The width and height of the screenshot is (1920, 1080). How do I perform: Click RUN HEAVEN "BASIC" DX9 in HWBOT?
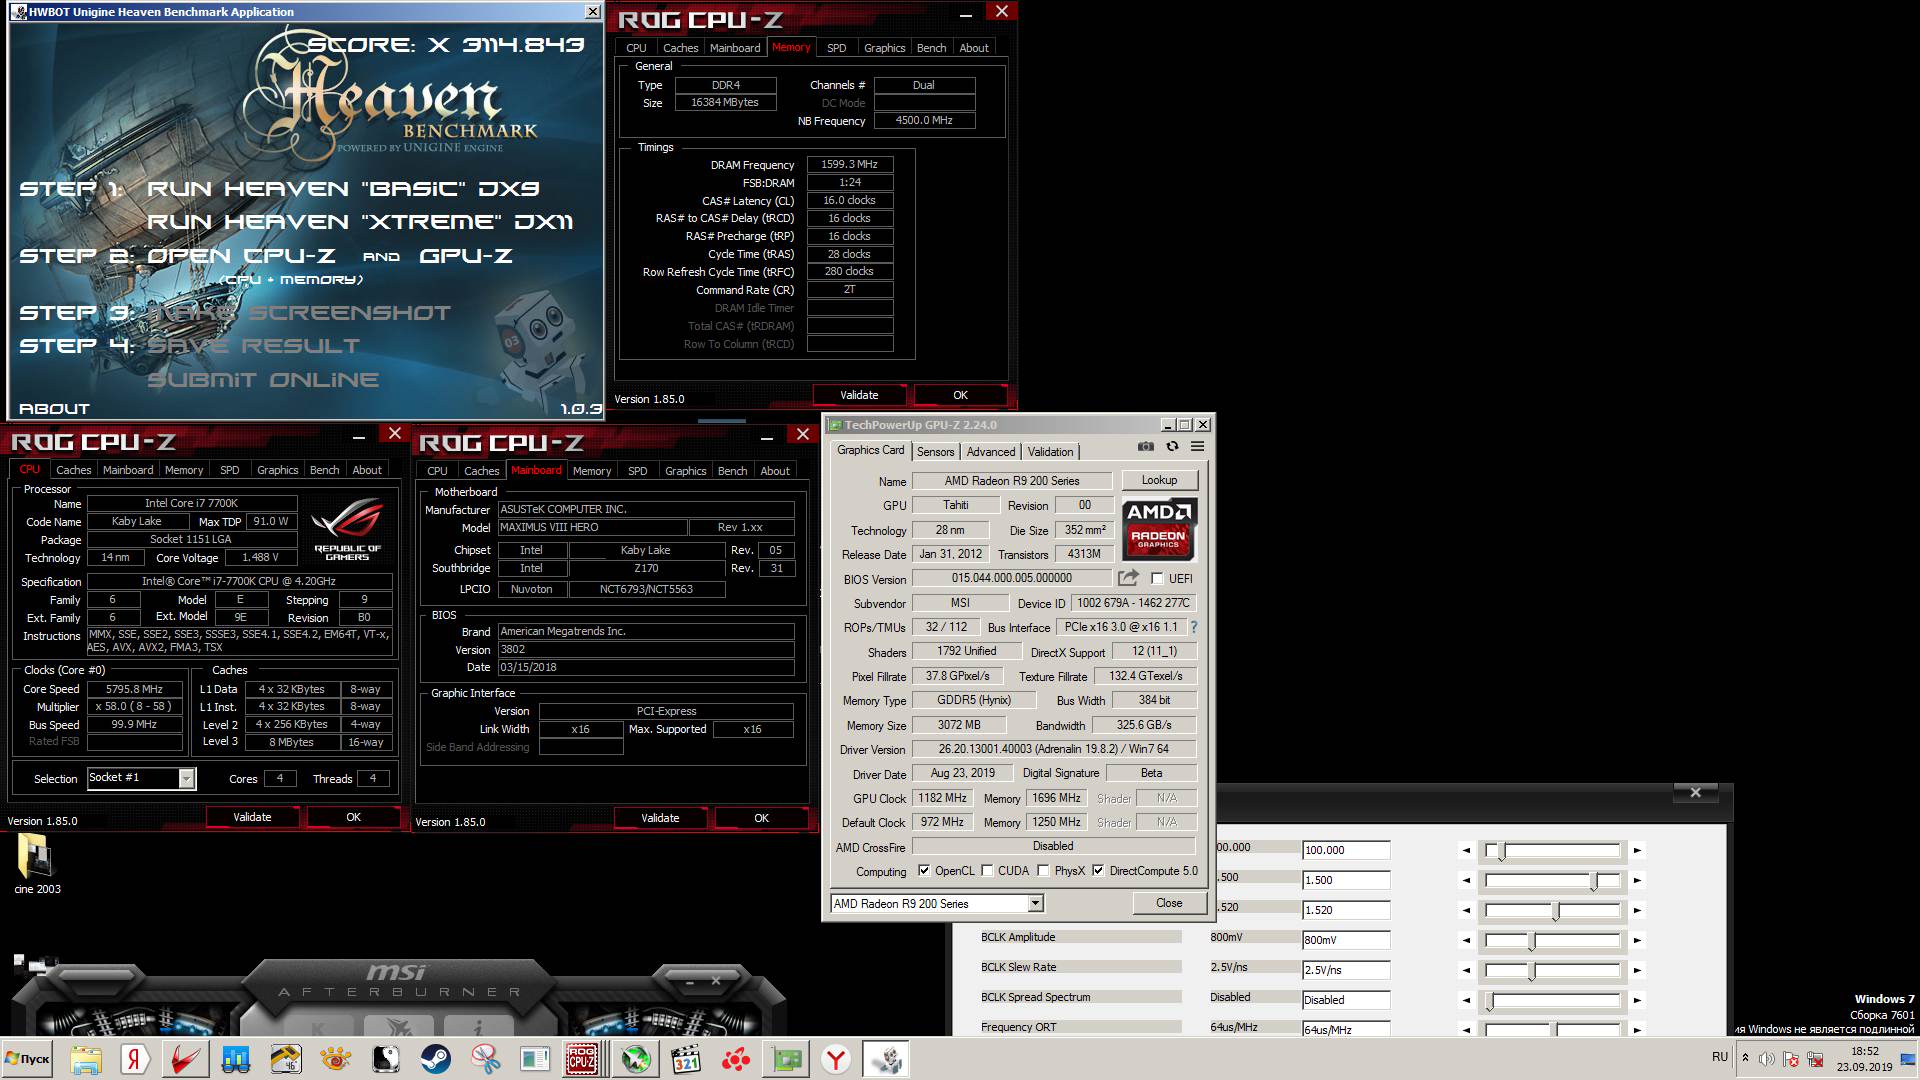pos(343,189)
